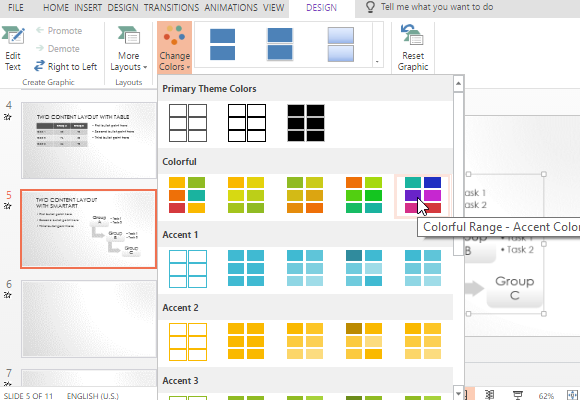Select slide 4 thumbnail with table
This screenshot has width=580, height=400.
pyautogui.click(x=89, y=141)
